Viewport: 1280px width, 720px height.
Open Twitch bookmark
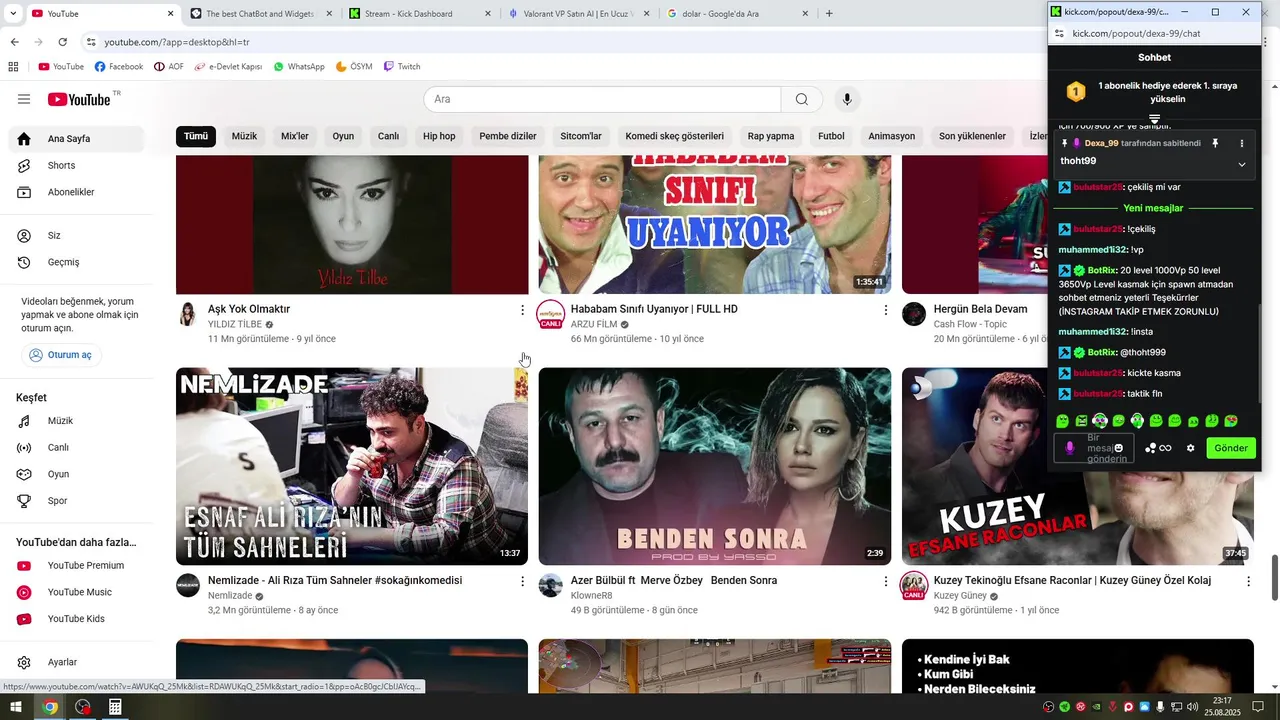[x=402, y=67]
